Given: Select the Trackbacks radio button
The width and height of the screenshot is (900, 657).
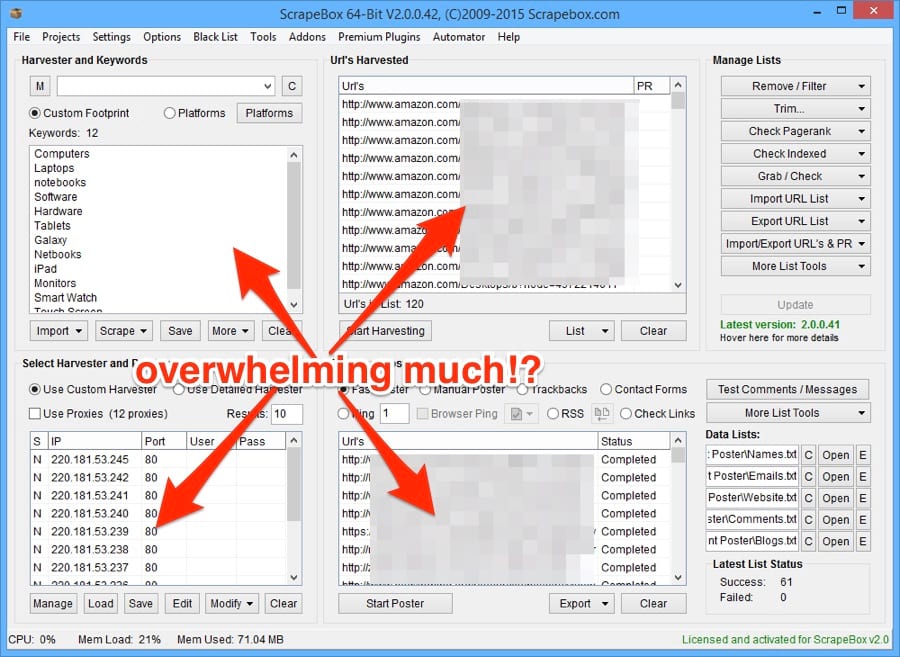Looking at the screenshot, I should click(522, 390).
